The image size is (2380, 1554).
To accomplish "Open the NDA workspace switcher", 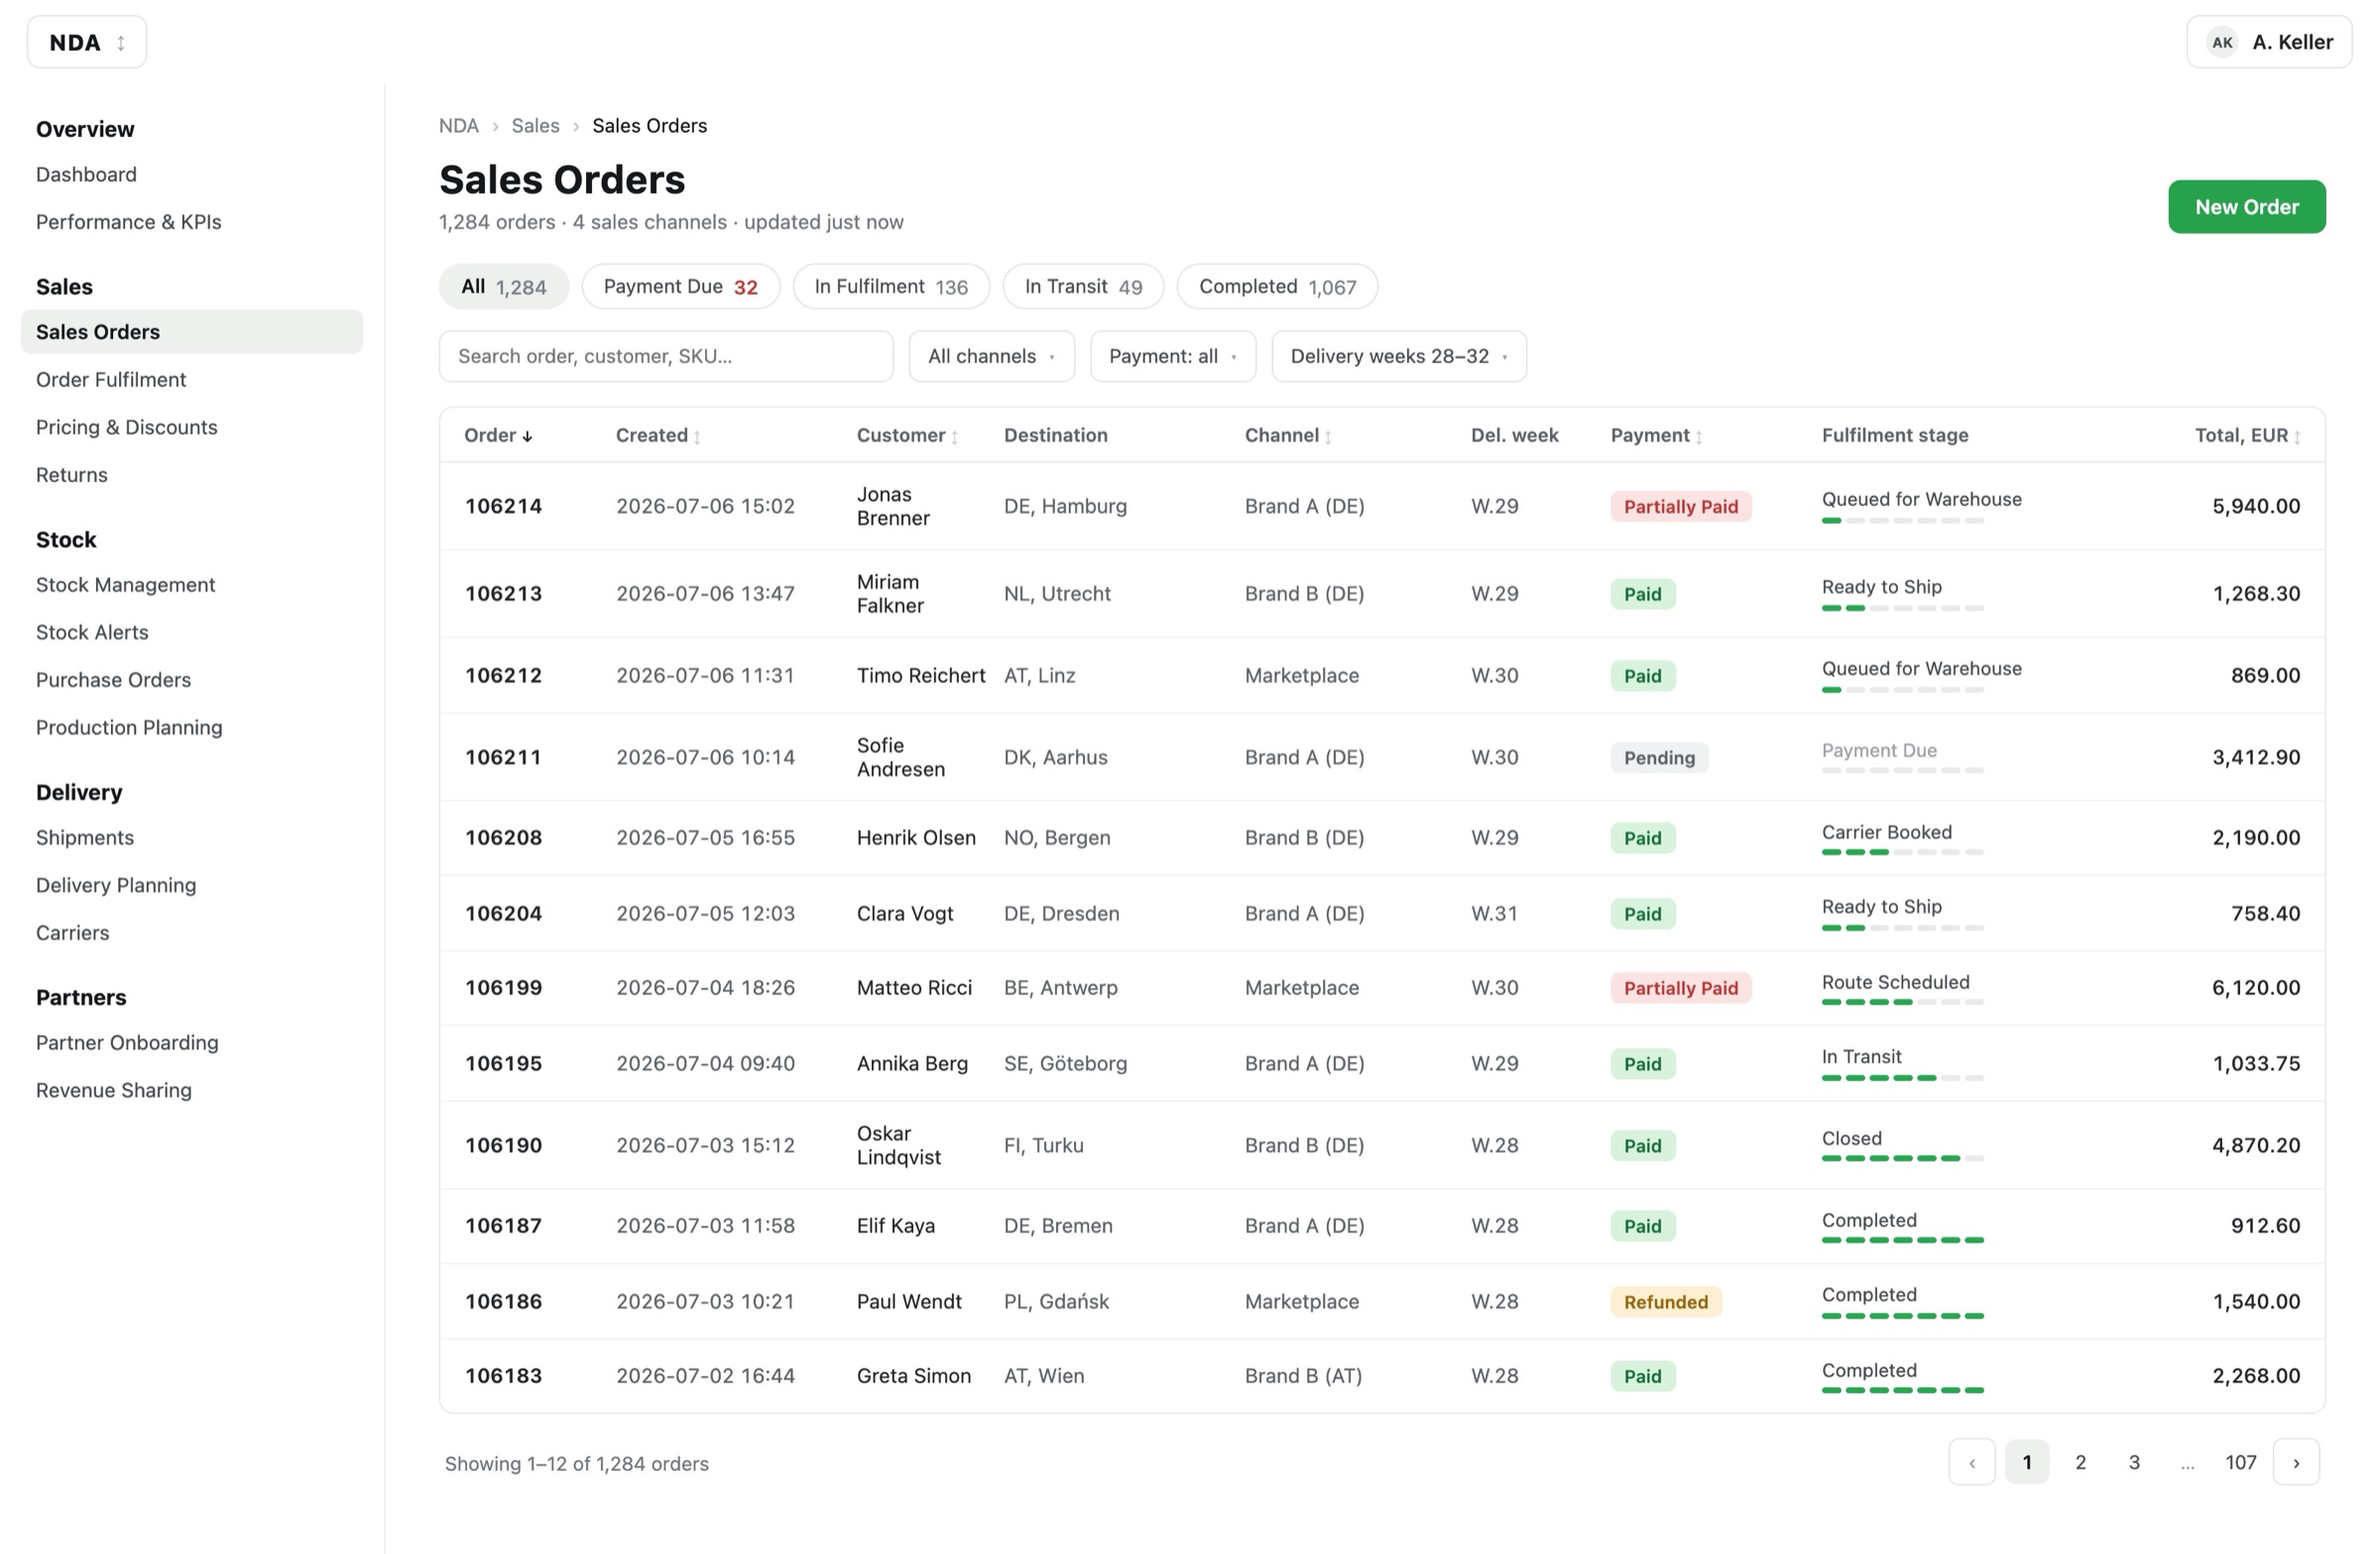I will (x=87, y=42).
